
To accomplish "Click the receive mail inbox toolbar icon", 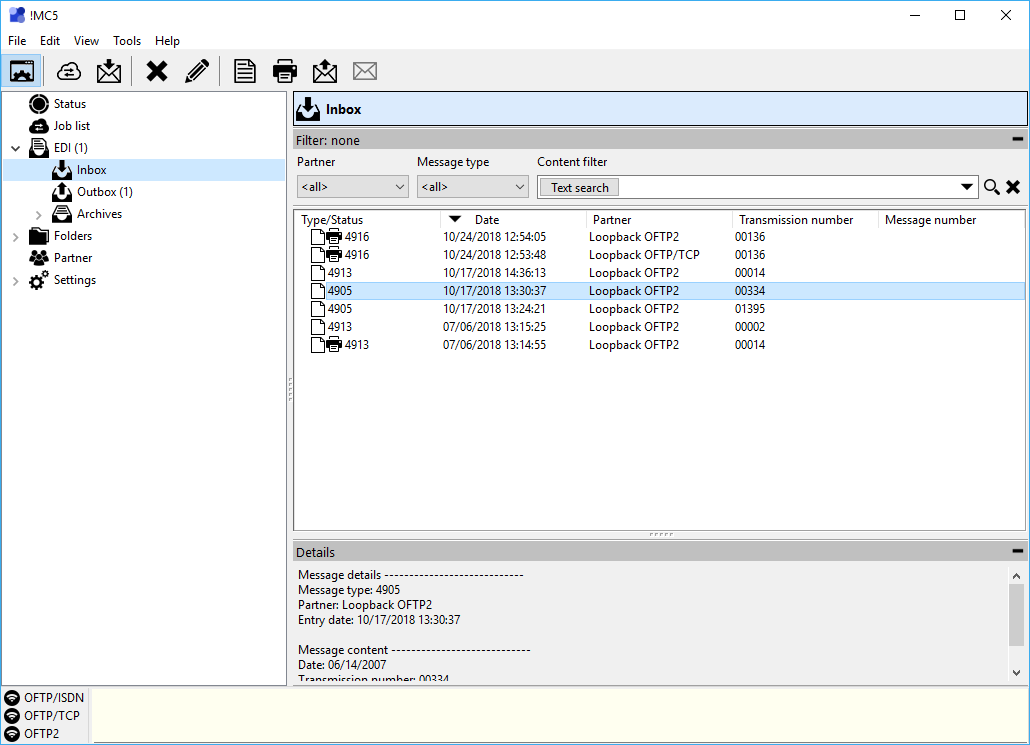I will (x=109, y=71).
